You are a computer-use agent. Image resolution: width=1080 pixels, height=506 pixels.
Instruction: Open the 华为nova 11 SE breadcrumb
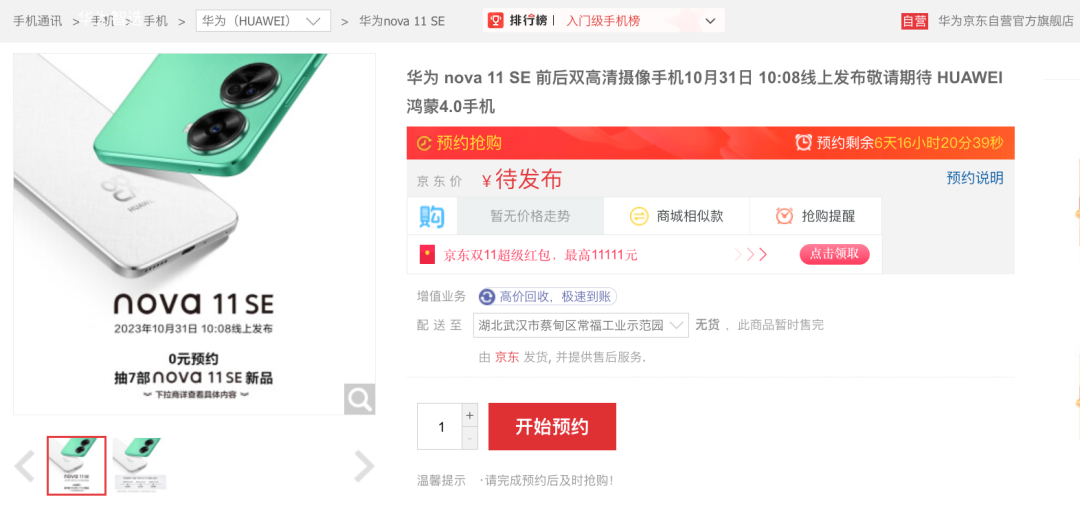pyautogui.click(x=402, y=21)
